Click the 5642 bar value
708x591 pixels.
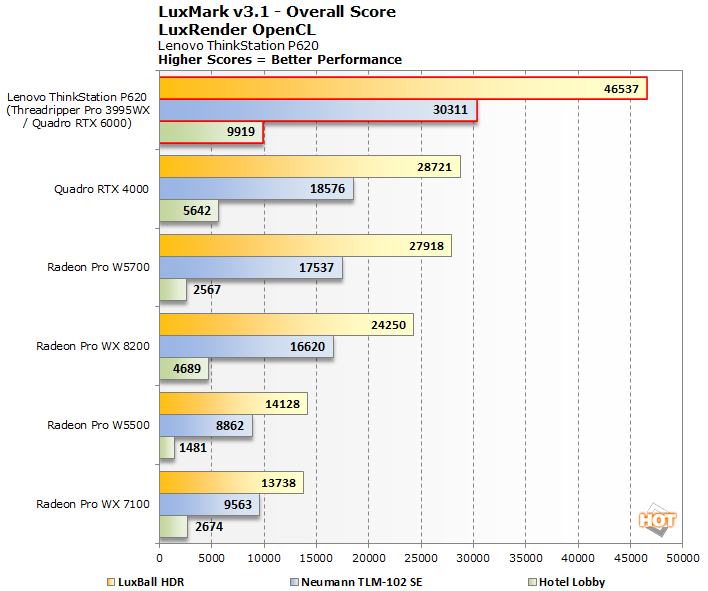point(197,211)
